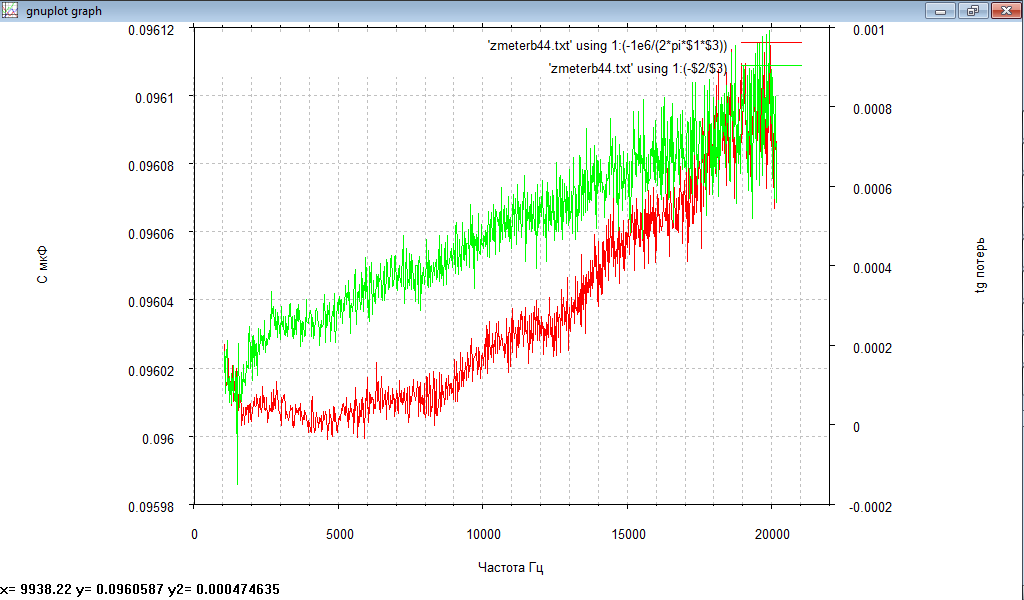Click the x-axis tick label 10000
The height and width of the screenshot is (600, 1024).
point(483,535)
